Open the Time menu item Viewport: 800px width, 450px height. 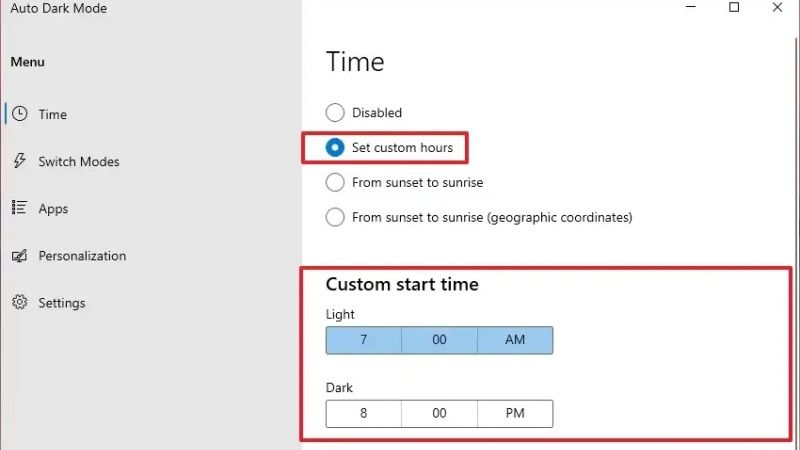[53, 114]
